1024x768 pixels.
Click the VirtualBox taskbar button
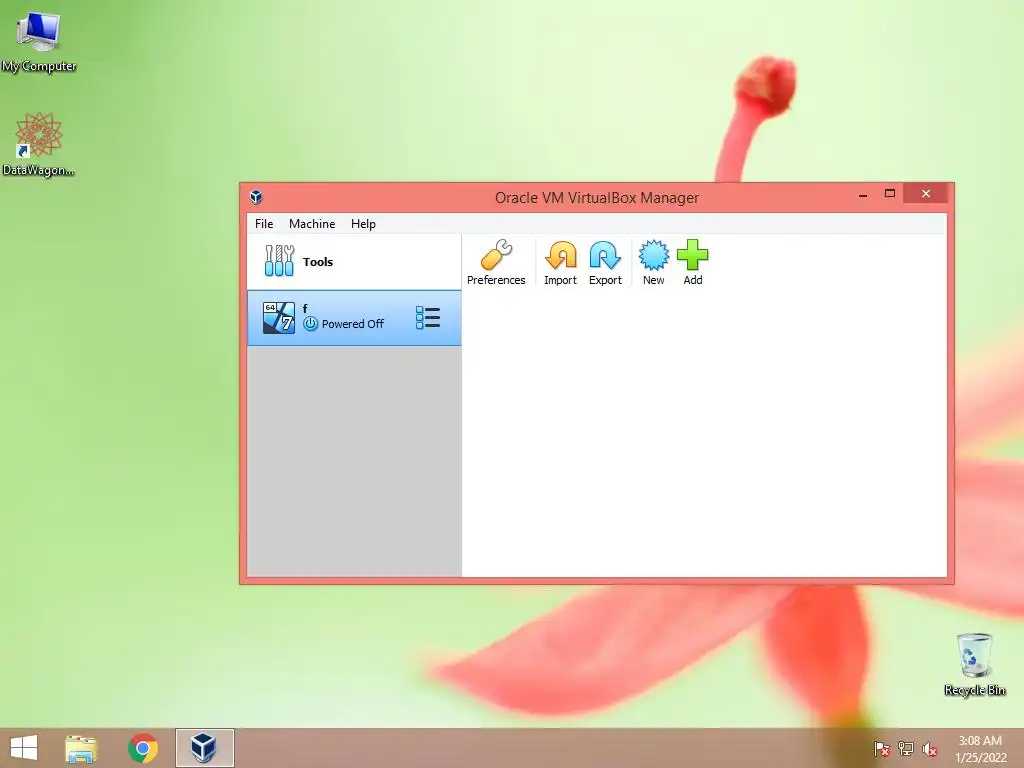click(204, 748)
